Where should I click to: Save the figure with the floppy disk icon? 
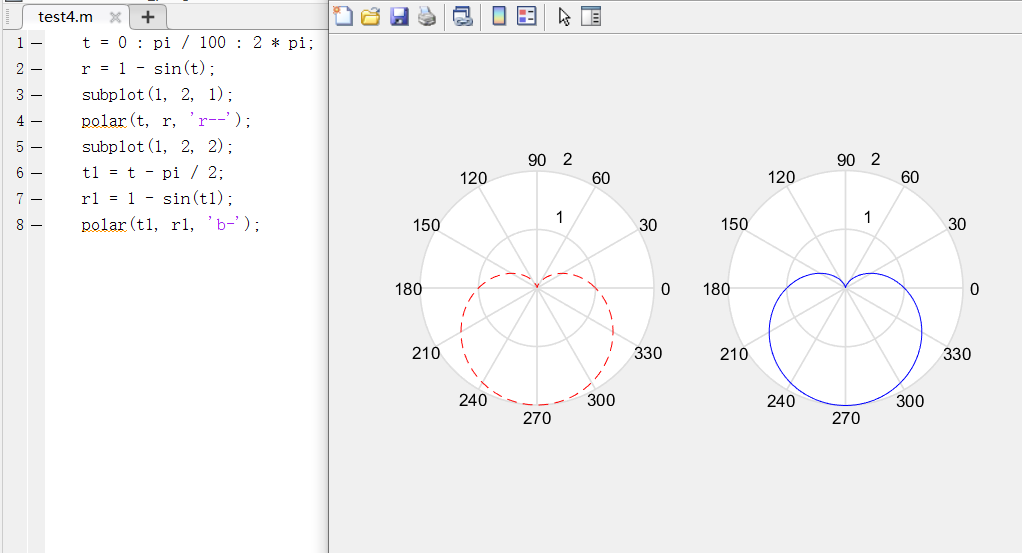point(399,16)
